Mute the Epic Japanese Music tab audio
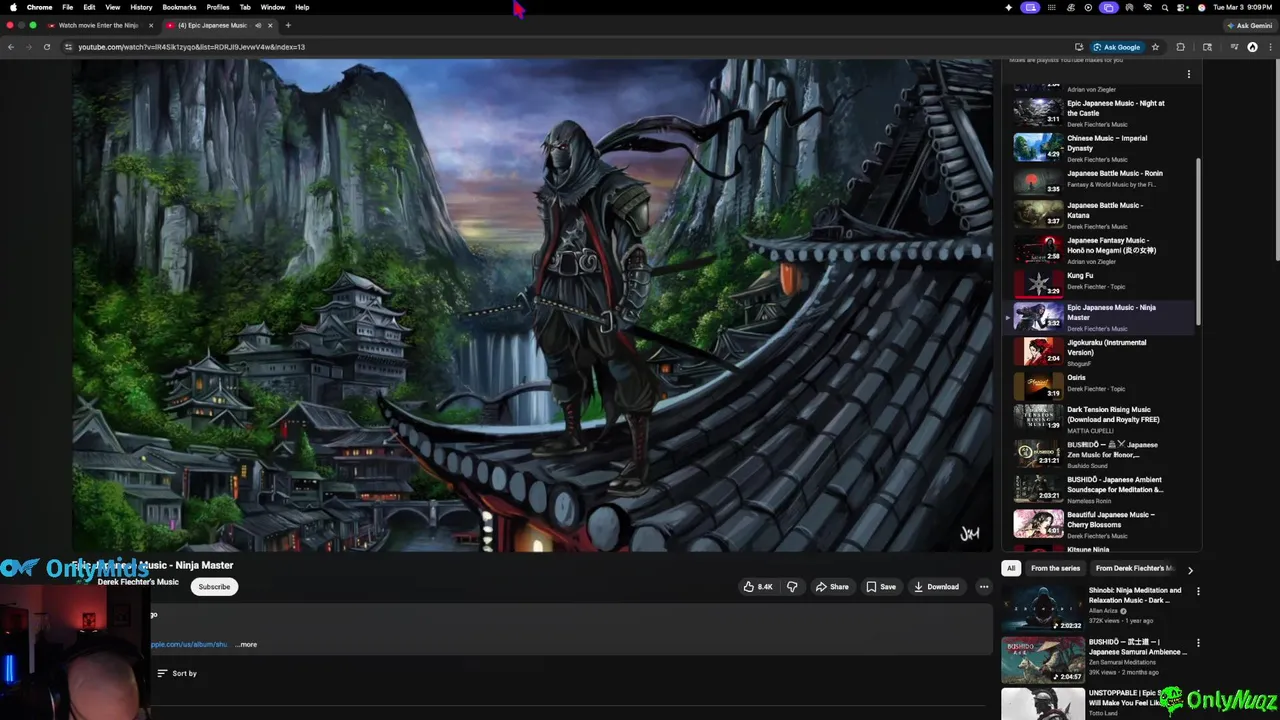The image size is (1280, 720). (258, 25)
